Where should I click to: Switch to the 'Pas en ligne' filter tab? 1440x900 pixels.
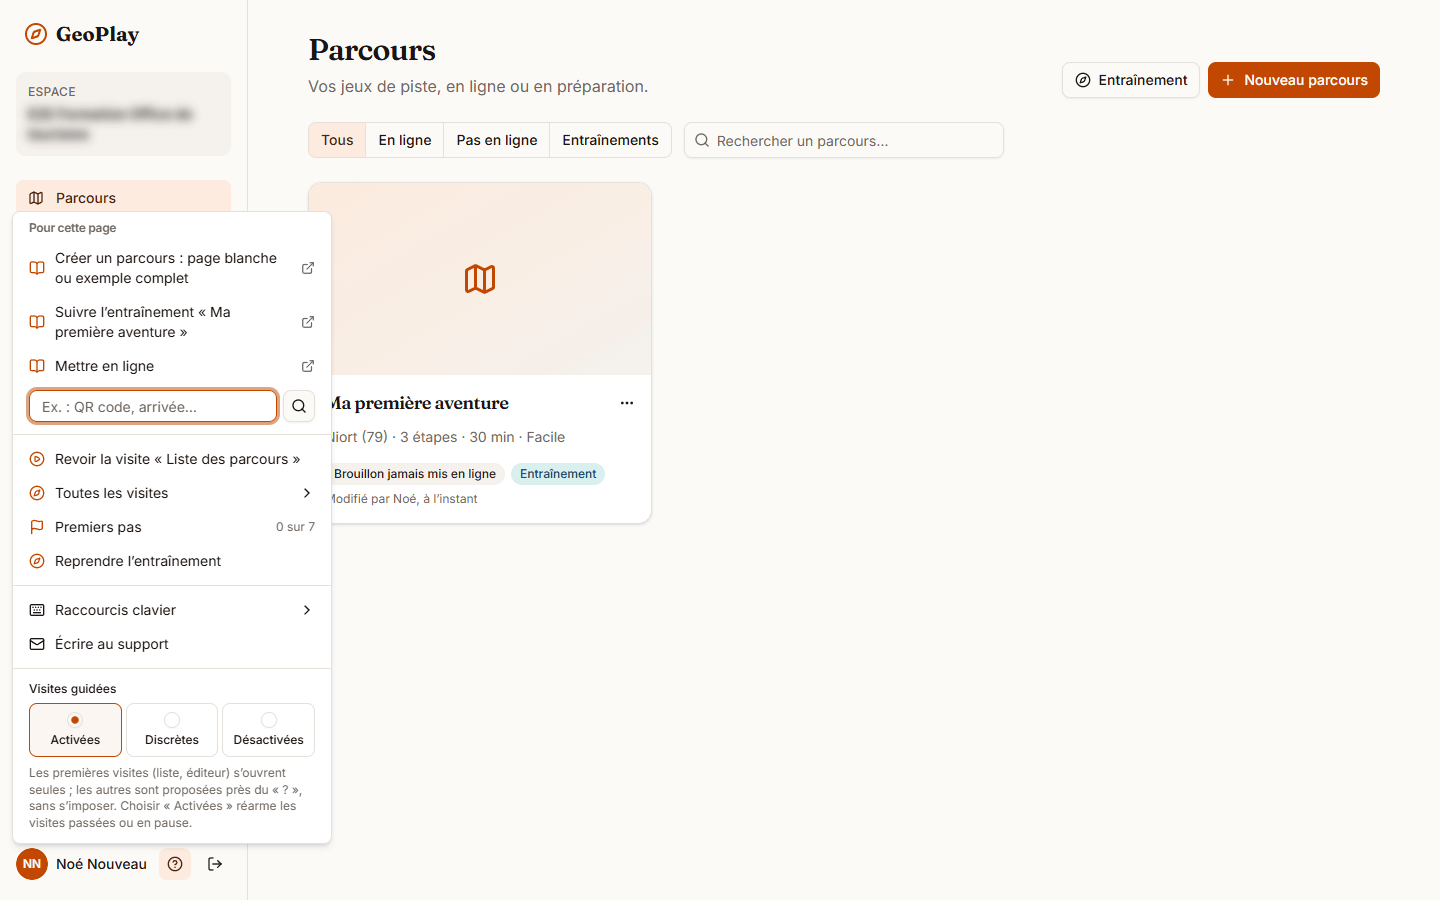coord(497,140)
